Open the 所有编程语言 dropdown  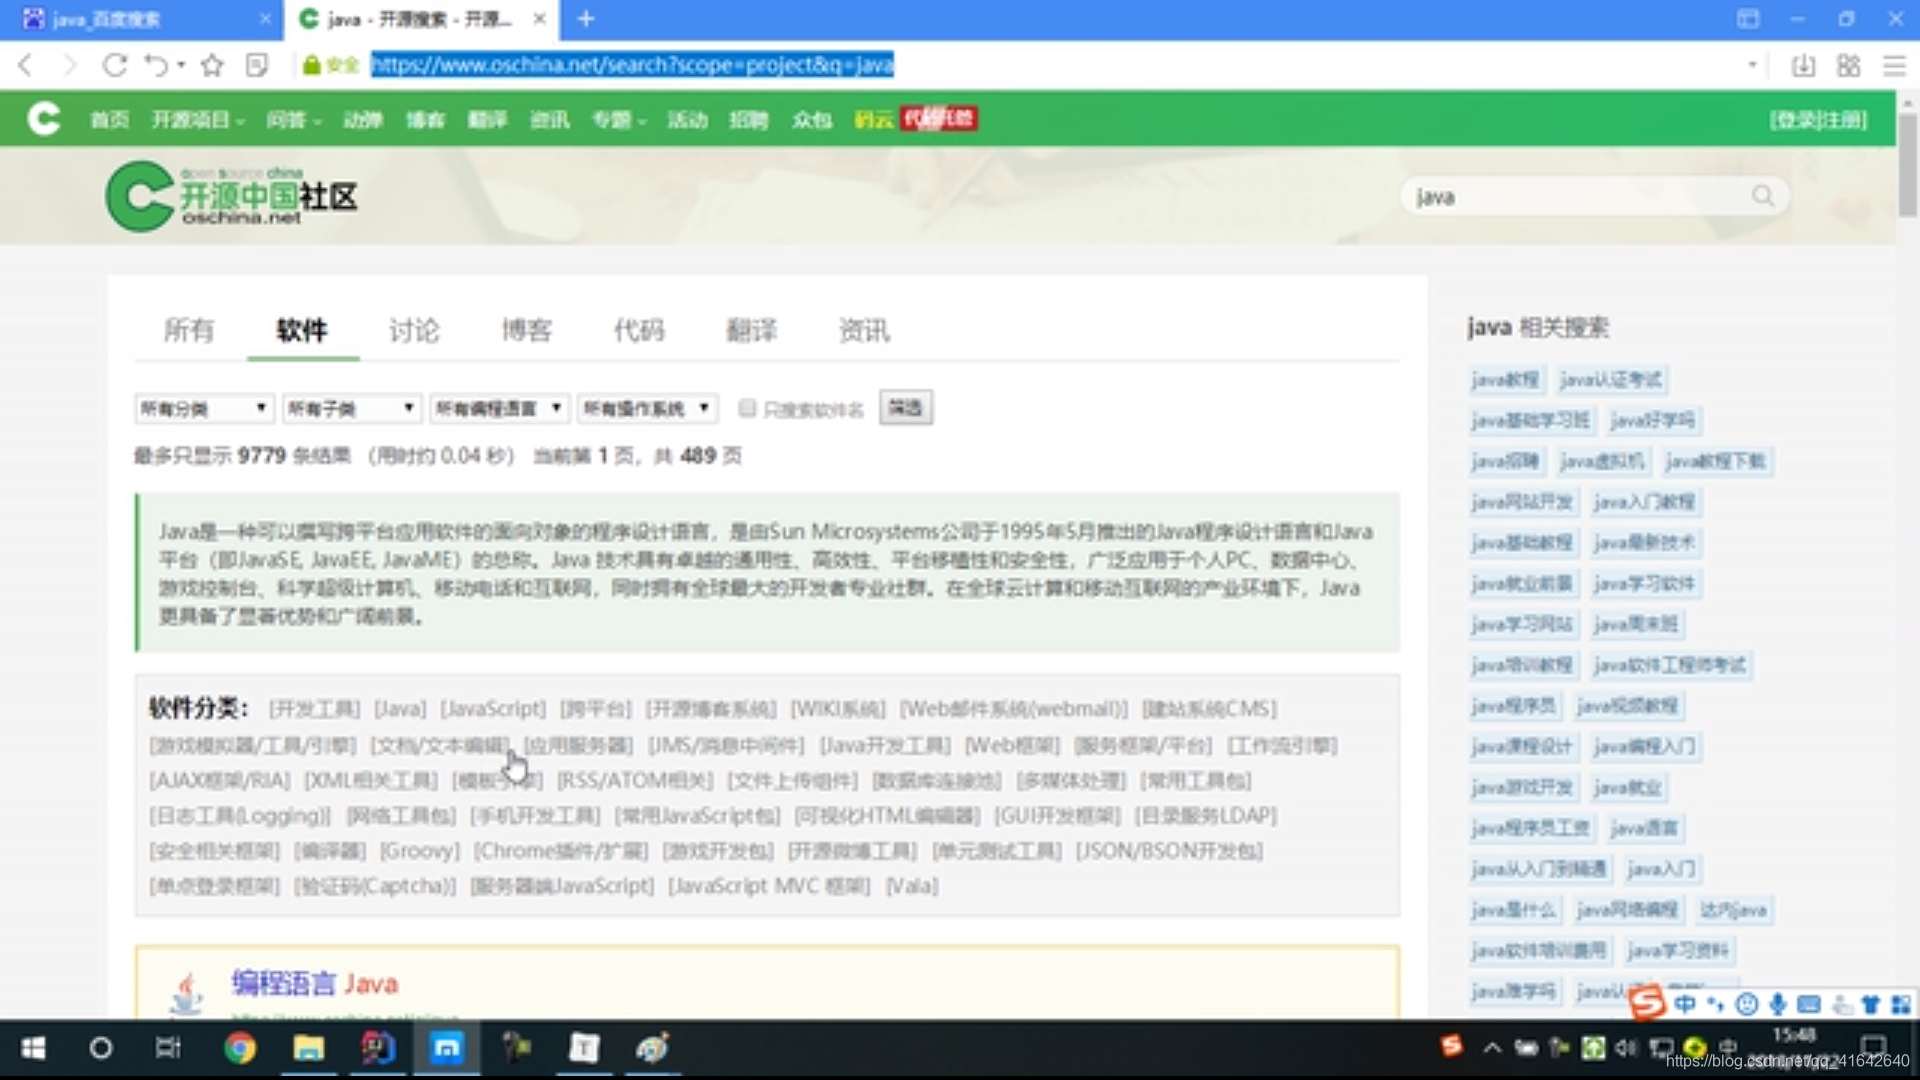[499, 408]
